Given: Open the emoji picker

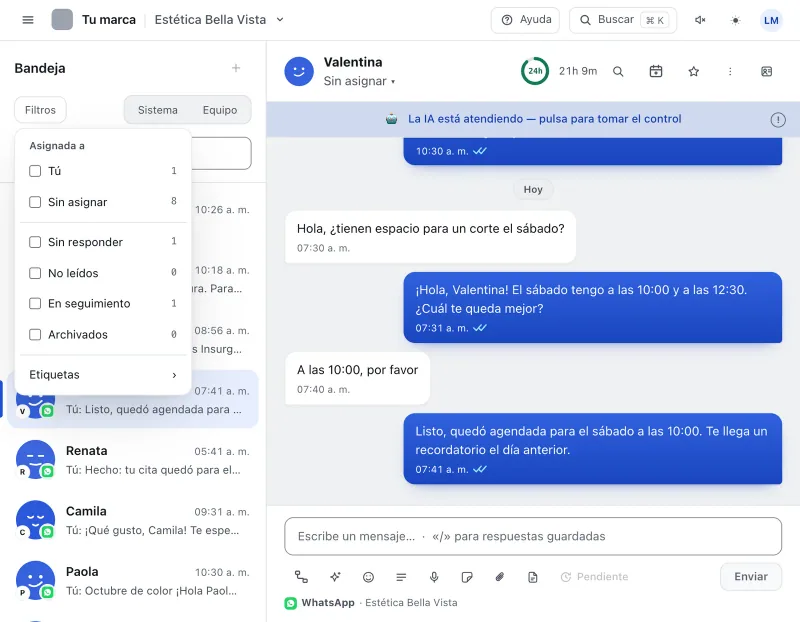Looking at the screenshot, I should [368, 577].
